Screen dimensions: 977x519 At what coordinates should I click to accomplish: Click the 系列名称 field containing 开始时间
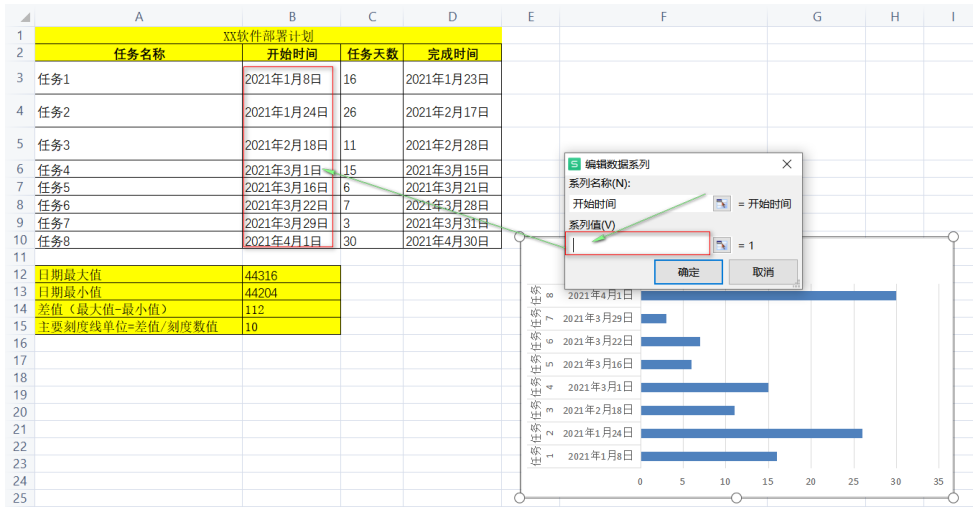coord(638,204)
